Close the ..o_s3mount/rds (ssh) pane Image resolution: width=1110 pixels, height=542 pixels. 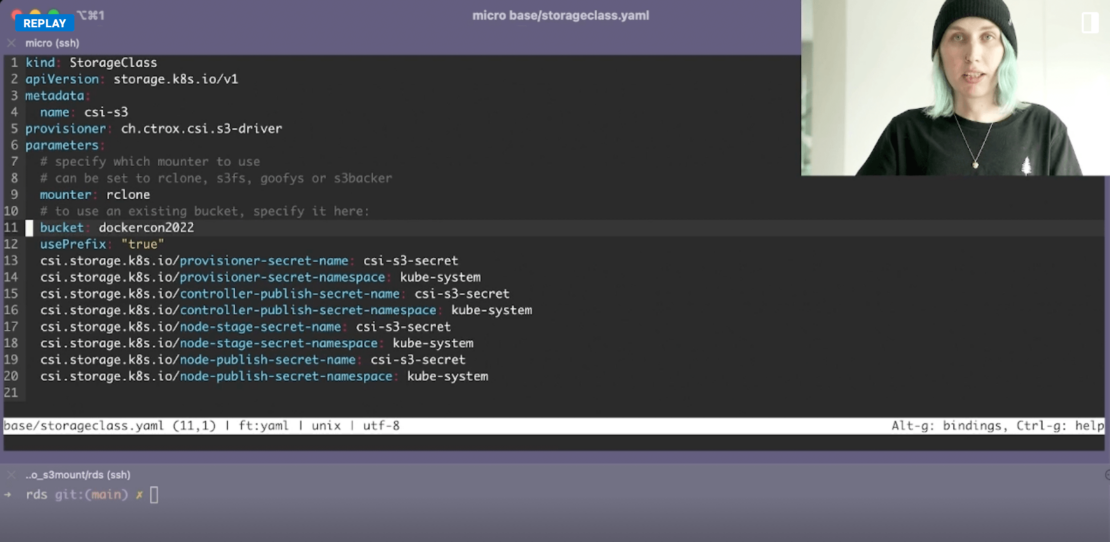11,475
